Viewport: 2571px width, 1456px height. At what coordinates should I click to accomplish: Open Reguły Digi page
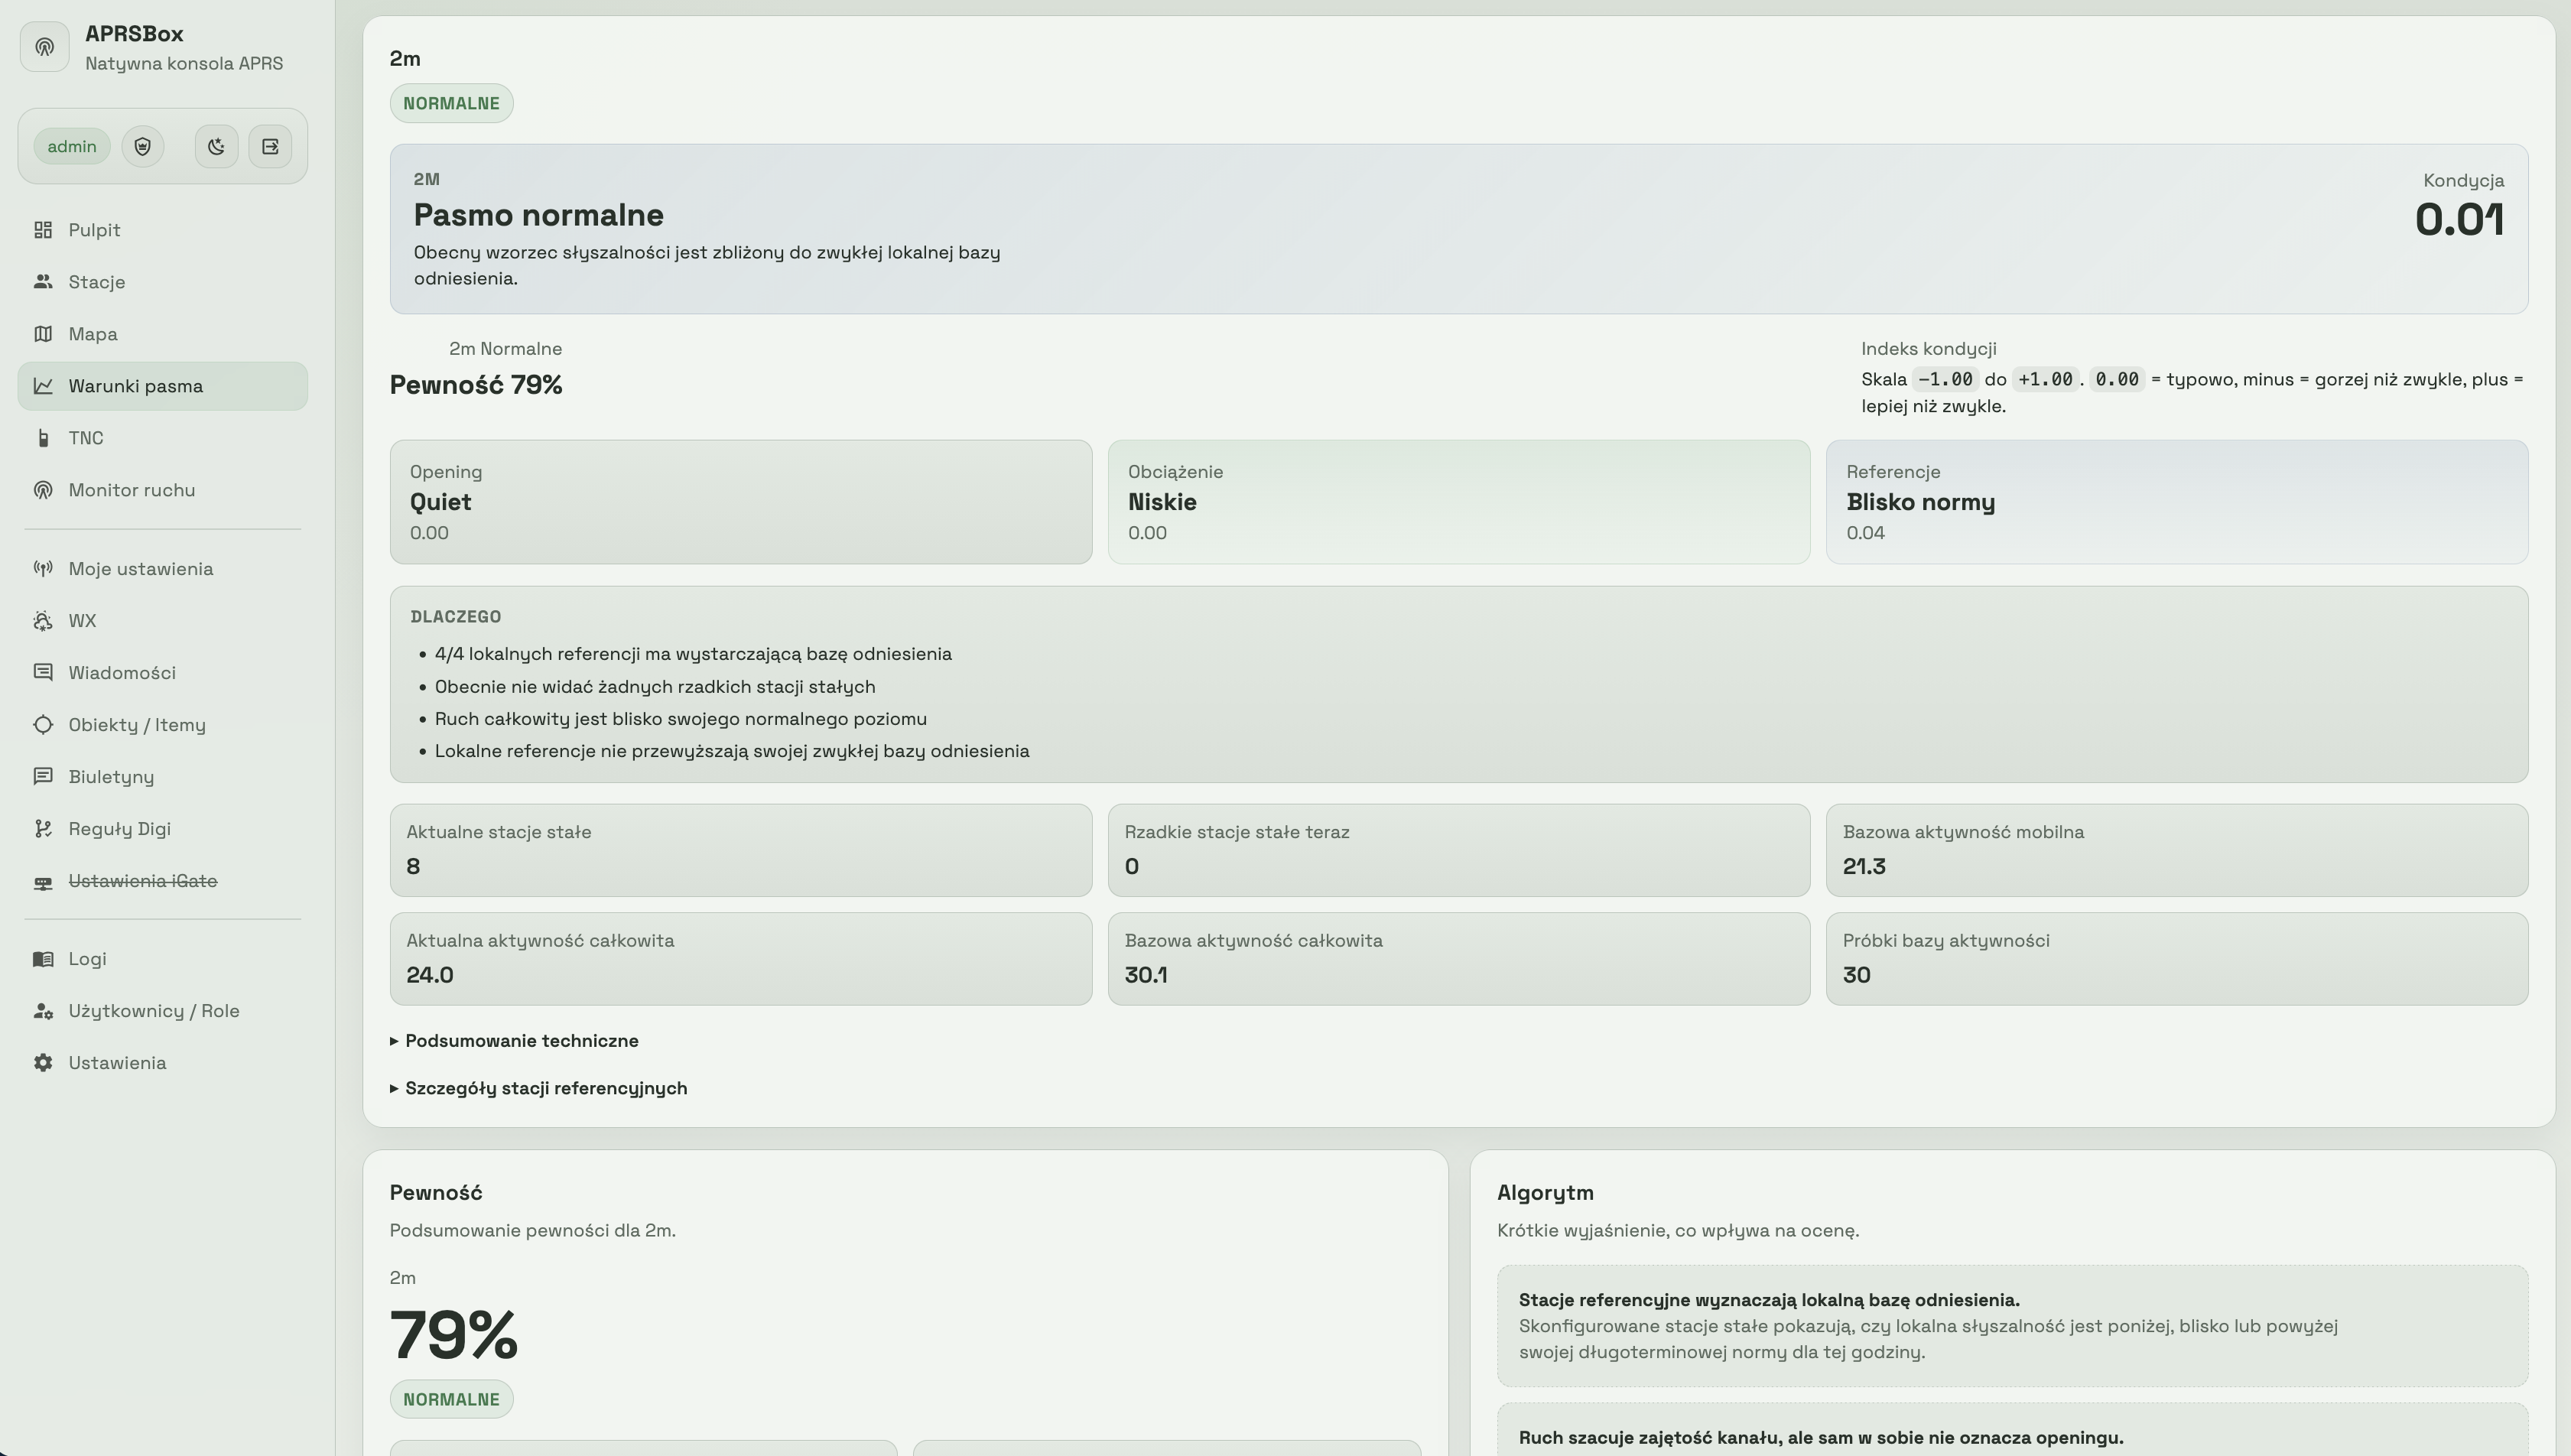(x=119, y=829)
